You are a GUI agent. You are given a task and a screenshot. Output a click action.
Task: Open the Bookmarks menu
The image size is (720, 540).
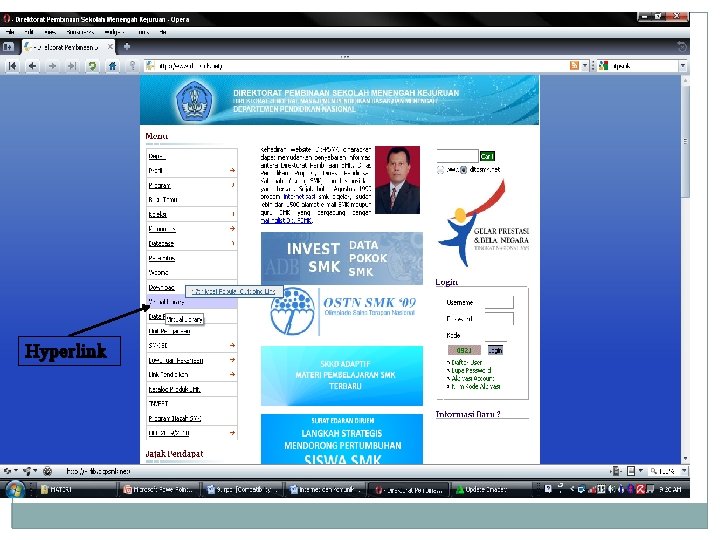80,32
